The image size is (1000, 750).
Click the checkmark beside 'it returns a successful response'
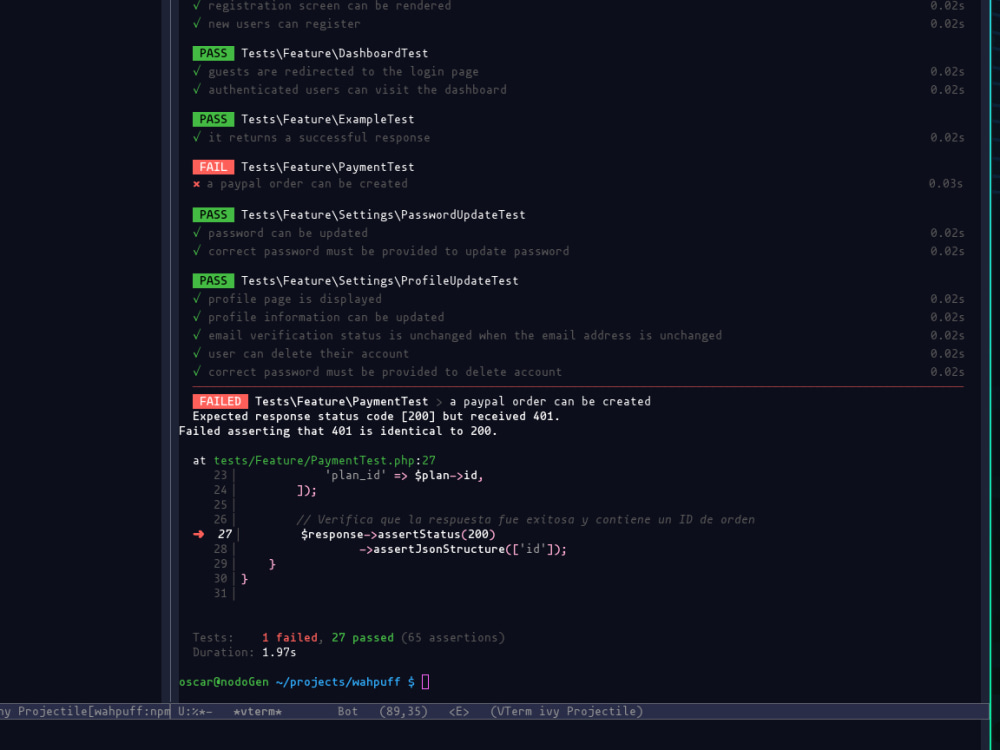pos(197,137)
